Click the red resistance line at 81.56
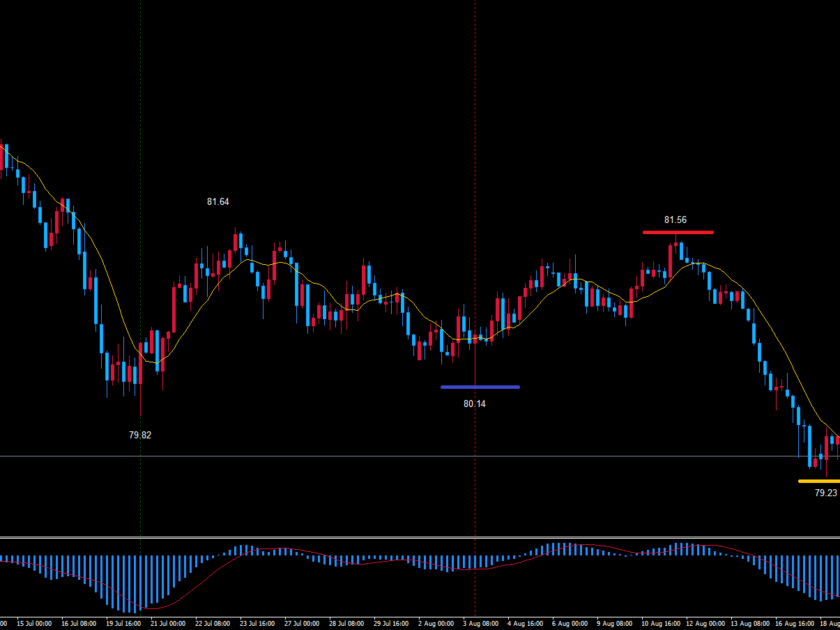The image size is (840, 630). 678,232
